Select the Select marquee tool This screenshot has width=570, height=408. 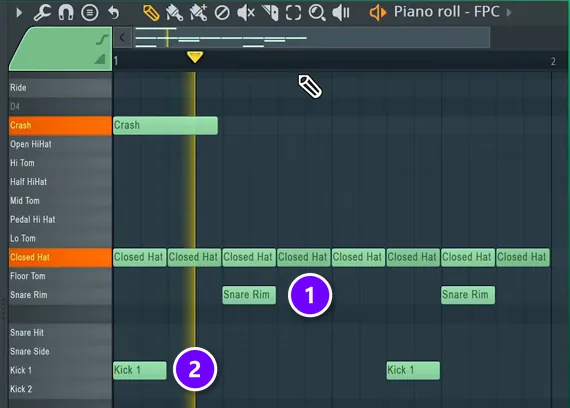click(x=293, y=13)
